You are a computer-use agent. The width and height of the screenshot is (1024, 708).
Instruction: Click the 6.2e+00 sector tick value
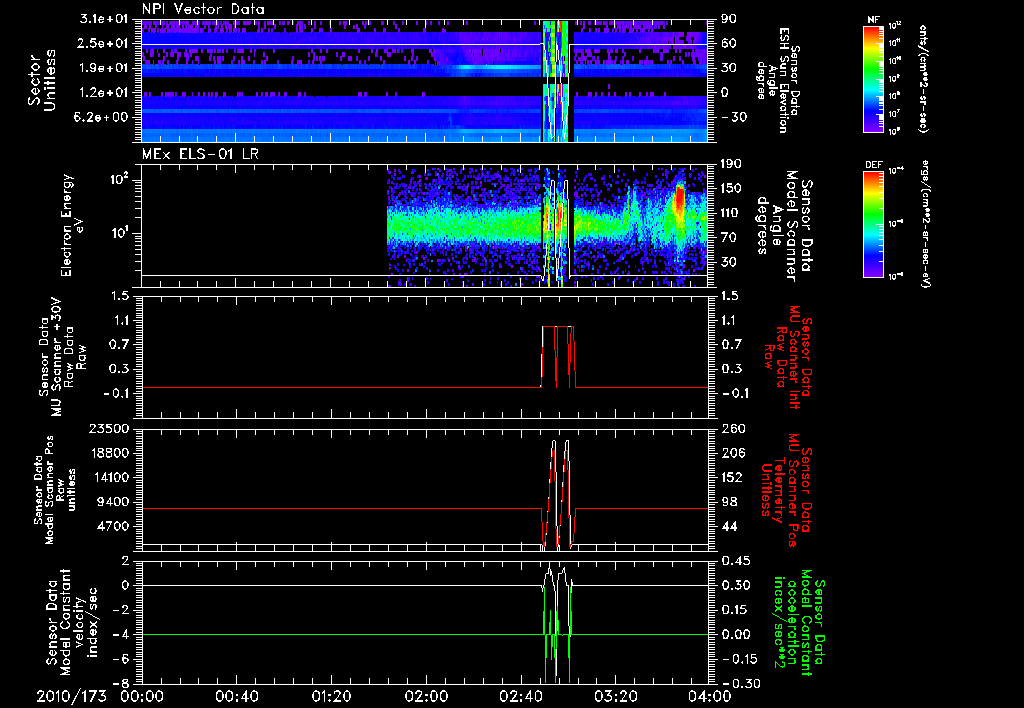point(102,117)
